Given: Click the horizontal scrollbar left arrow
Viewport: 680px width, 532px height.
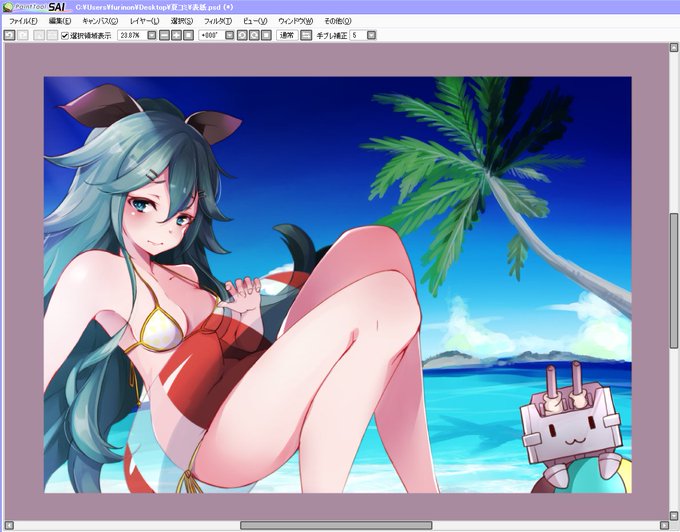Looking at the screenshot, I should tap(8, 525).
